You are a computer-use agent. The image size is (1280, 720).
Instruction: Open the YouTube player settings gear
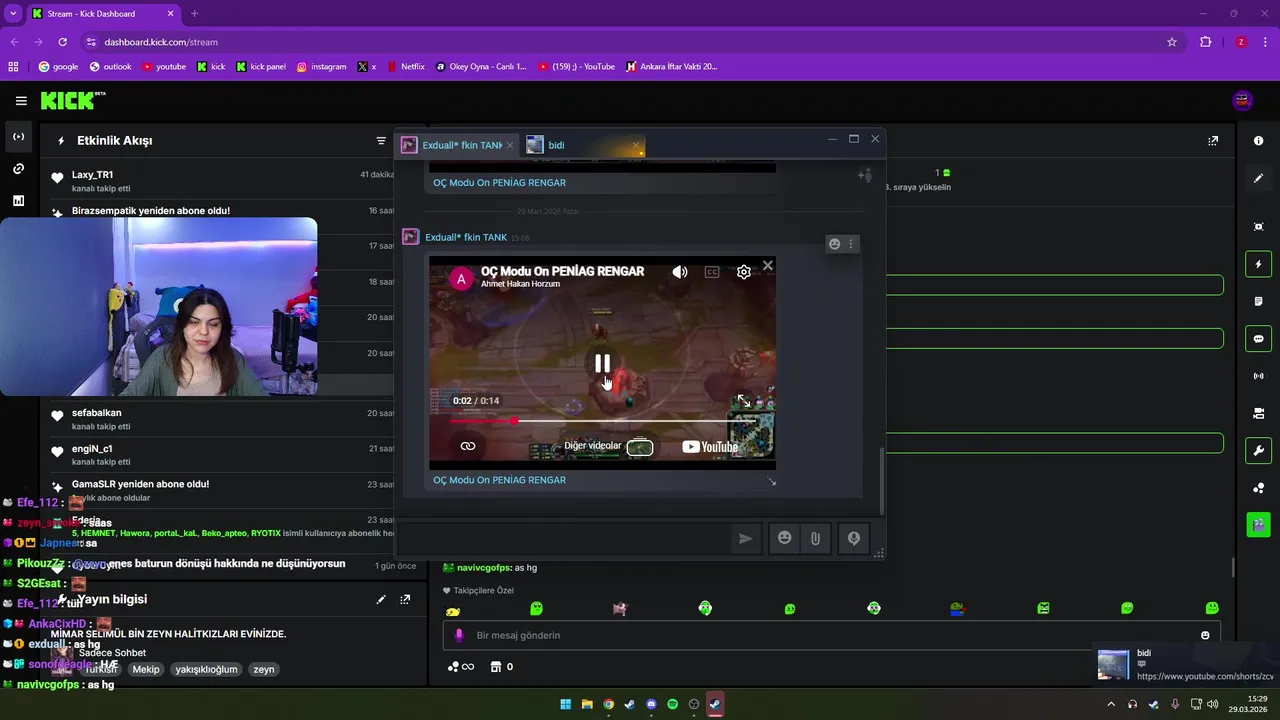(x=744, y=272)
